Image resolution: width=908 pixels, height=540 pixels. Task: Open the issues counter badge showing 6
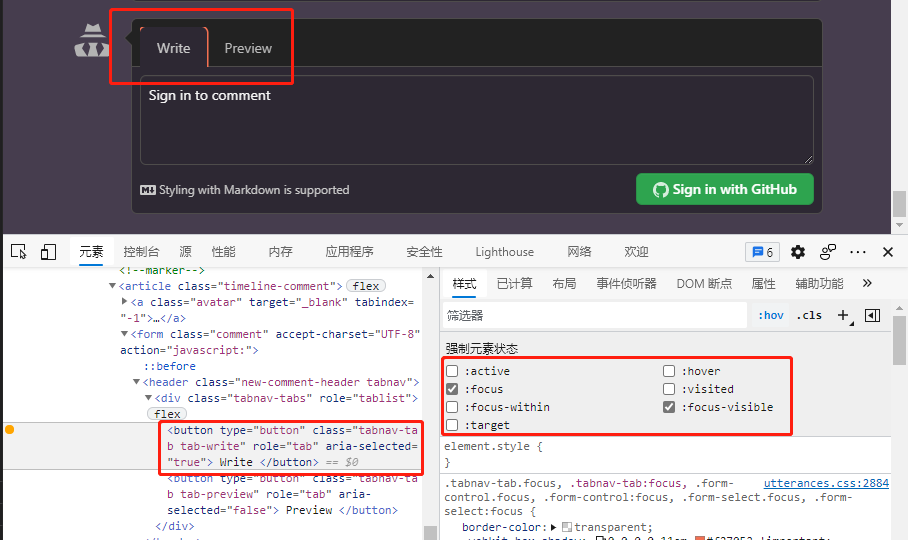pyautogui.click(x=762, y=252)
